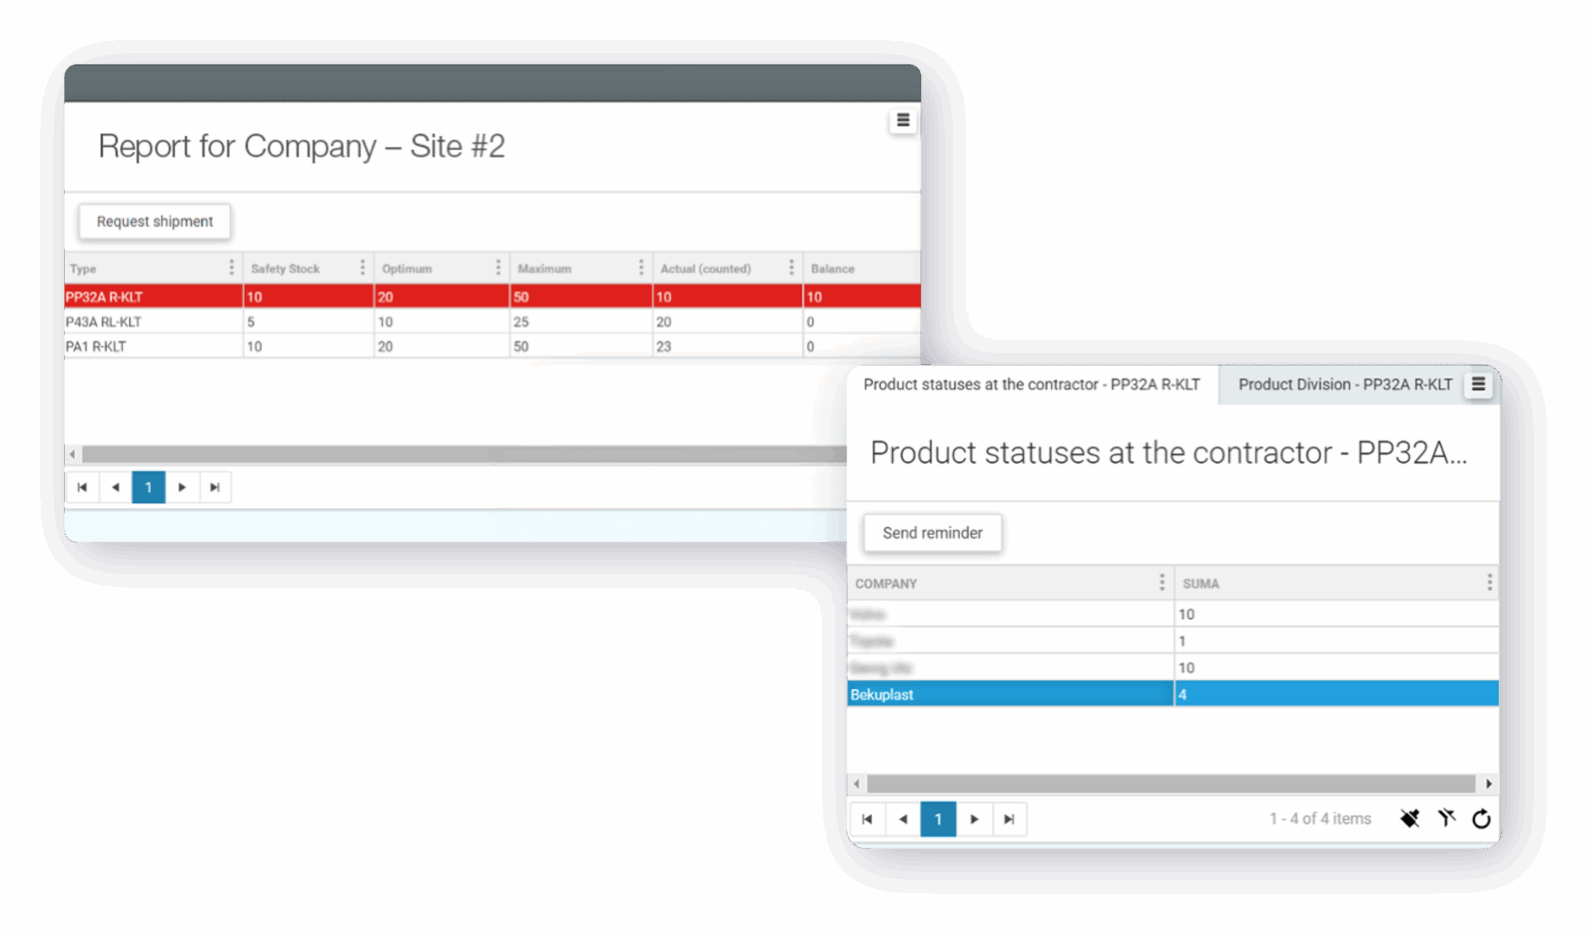Click the Send reminder button
The image size is (1588, 933).
coord(932,533)
